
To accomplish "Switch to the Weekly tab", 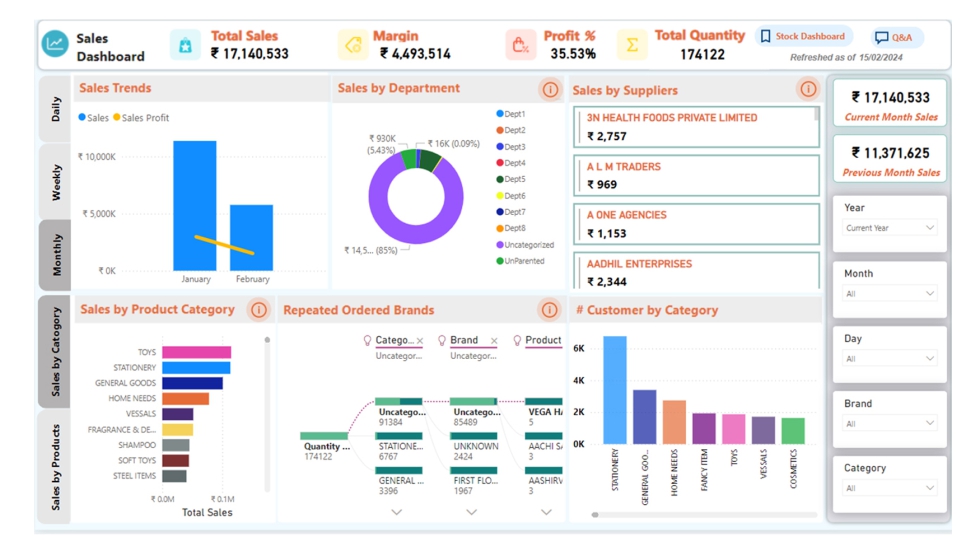I will (56, 182).
